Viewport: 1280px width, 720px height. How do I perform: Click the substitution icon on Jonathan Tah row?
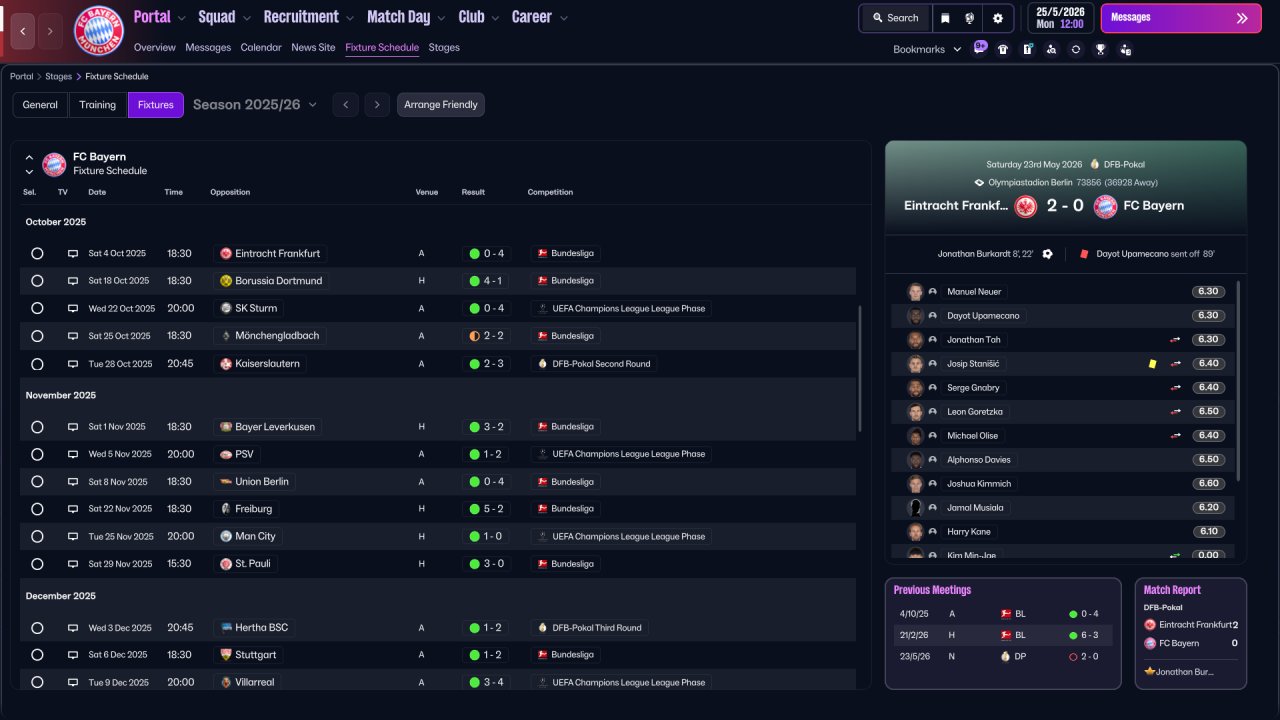tap(1176, 340)
